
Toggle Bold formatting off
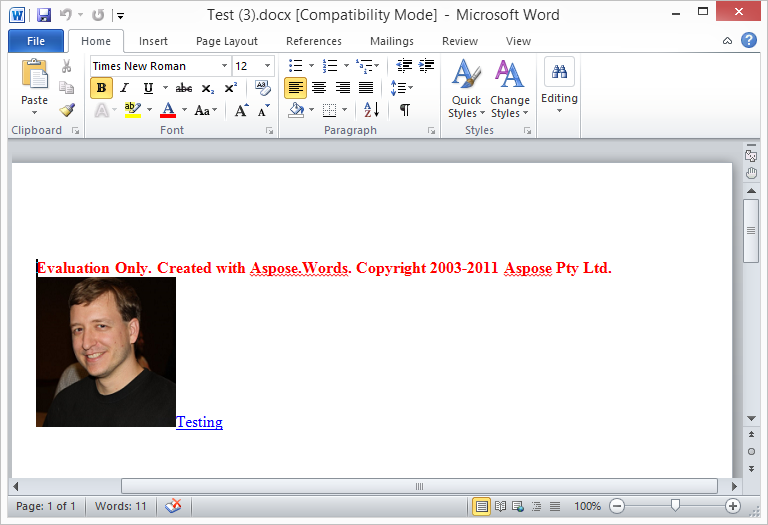[x=101, y=88]
